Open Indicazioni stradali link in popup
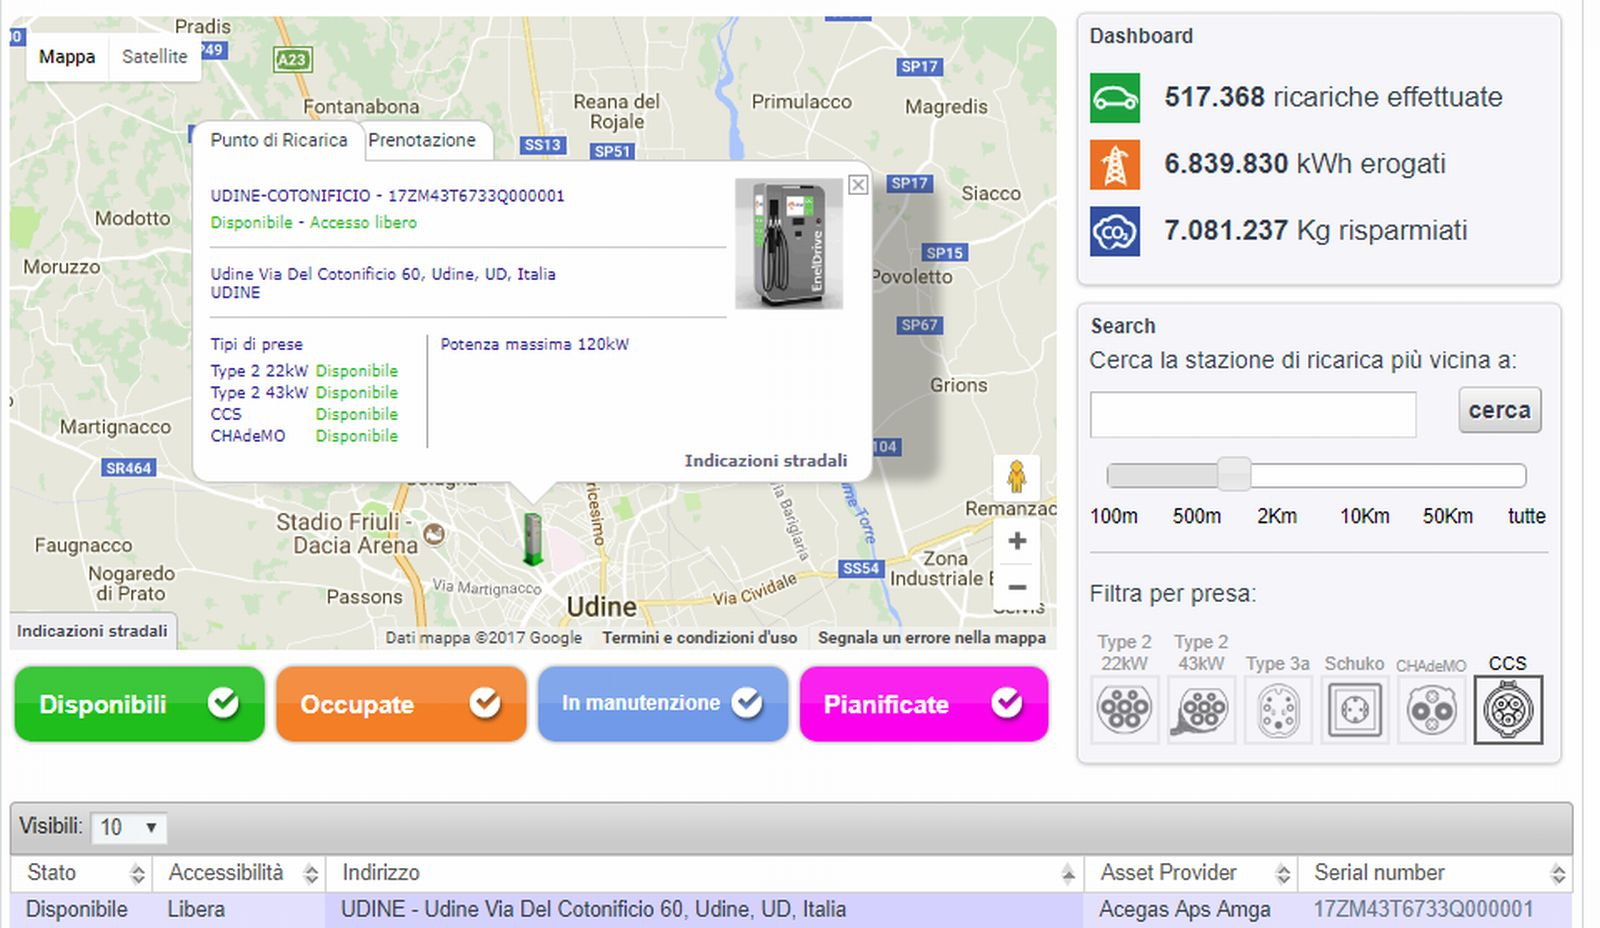Viewport: 1600px width, 928px height. (766, 461)
